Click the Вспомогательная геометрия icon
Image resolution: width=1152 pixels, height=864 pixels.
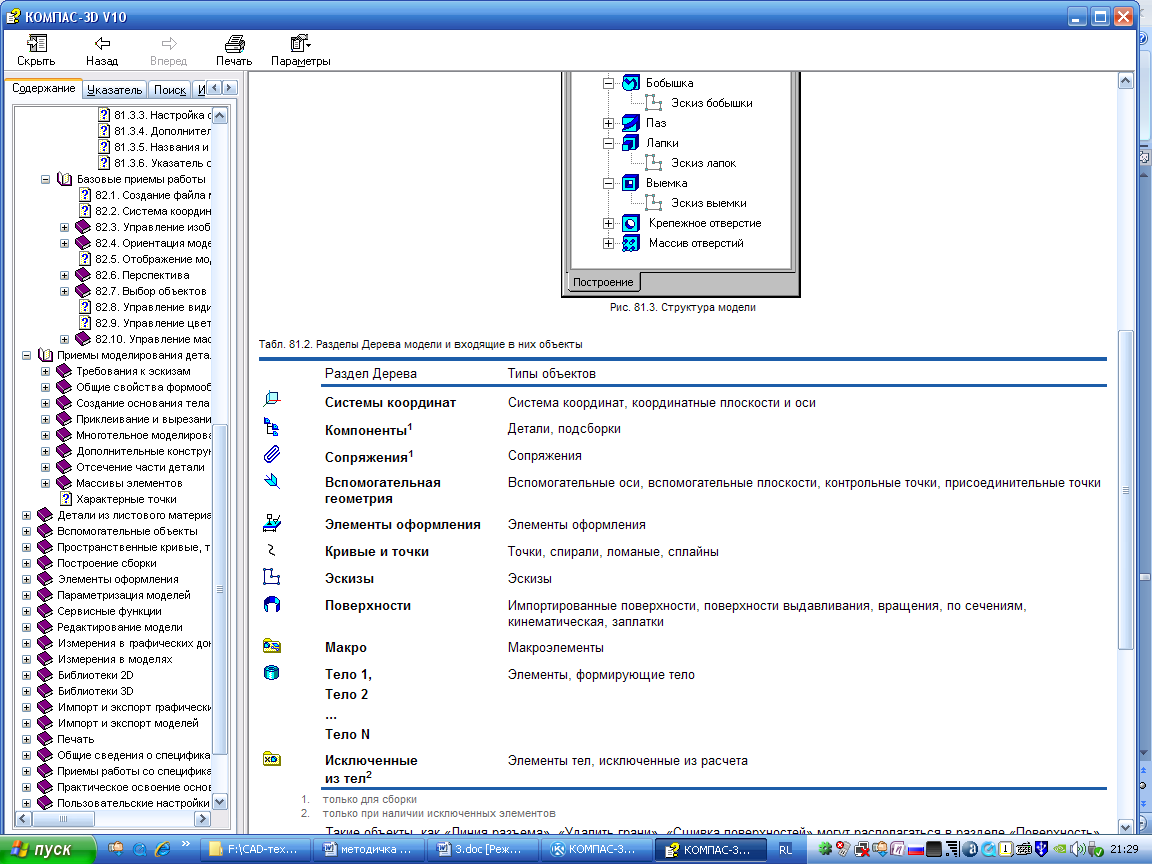[272, 481]
